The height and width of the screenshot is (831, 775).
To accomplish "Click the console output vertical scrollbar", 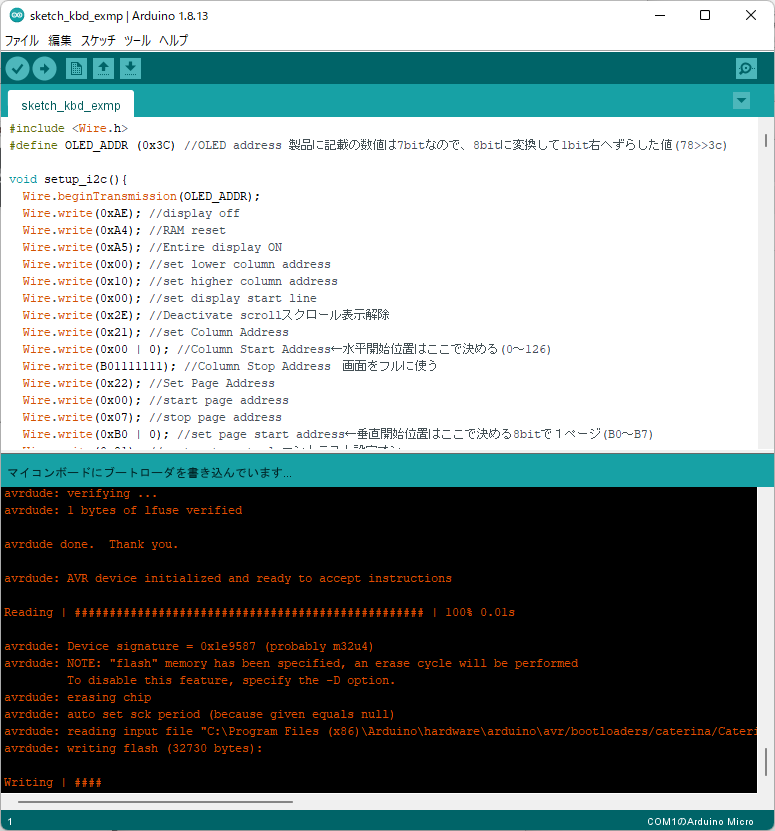I will point(766,762).
